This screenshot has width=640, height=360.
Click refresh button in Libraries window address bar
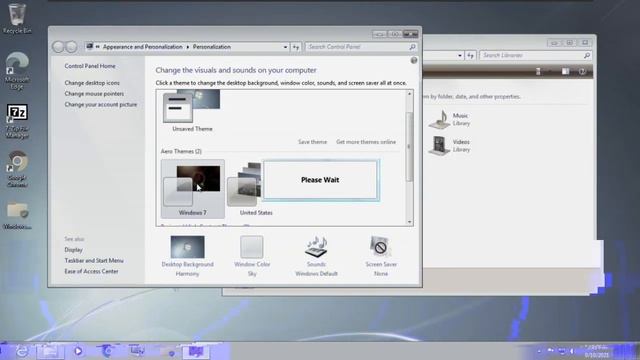(471, 55)
